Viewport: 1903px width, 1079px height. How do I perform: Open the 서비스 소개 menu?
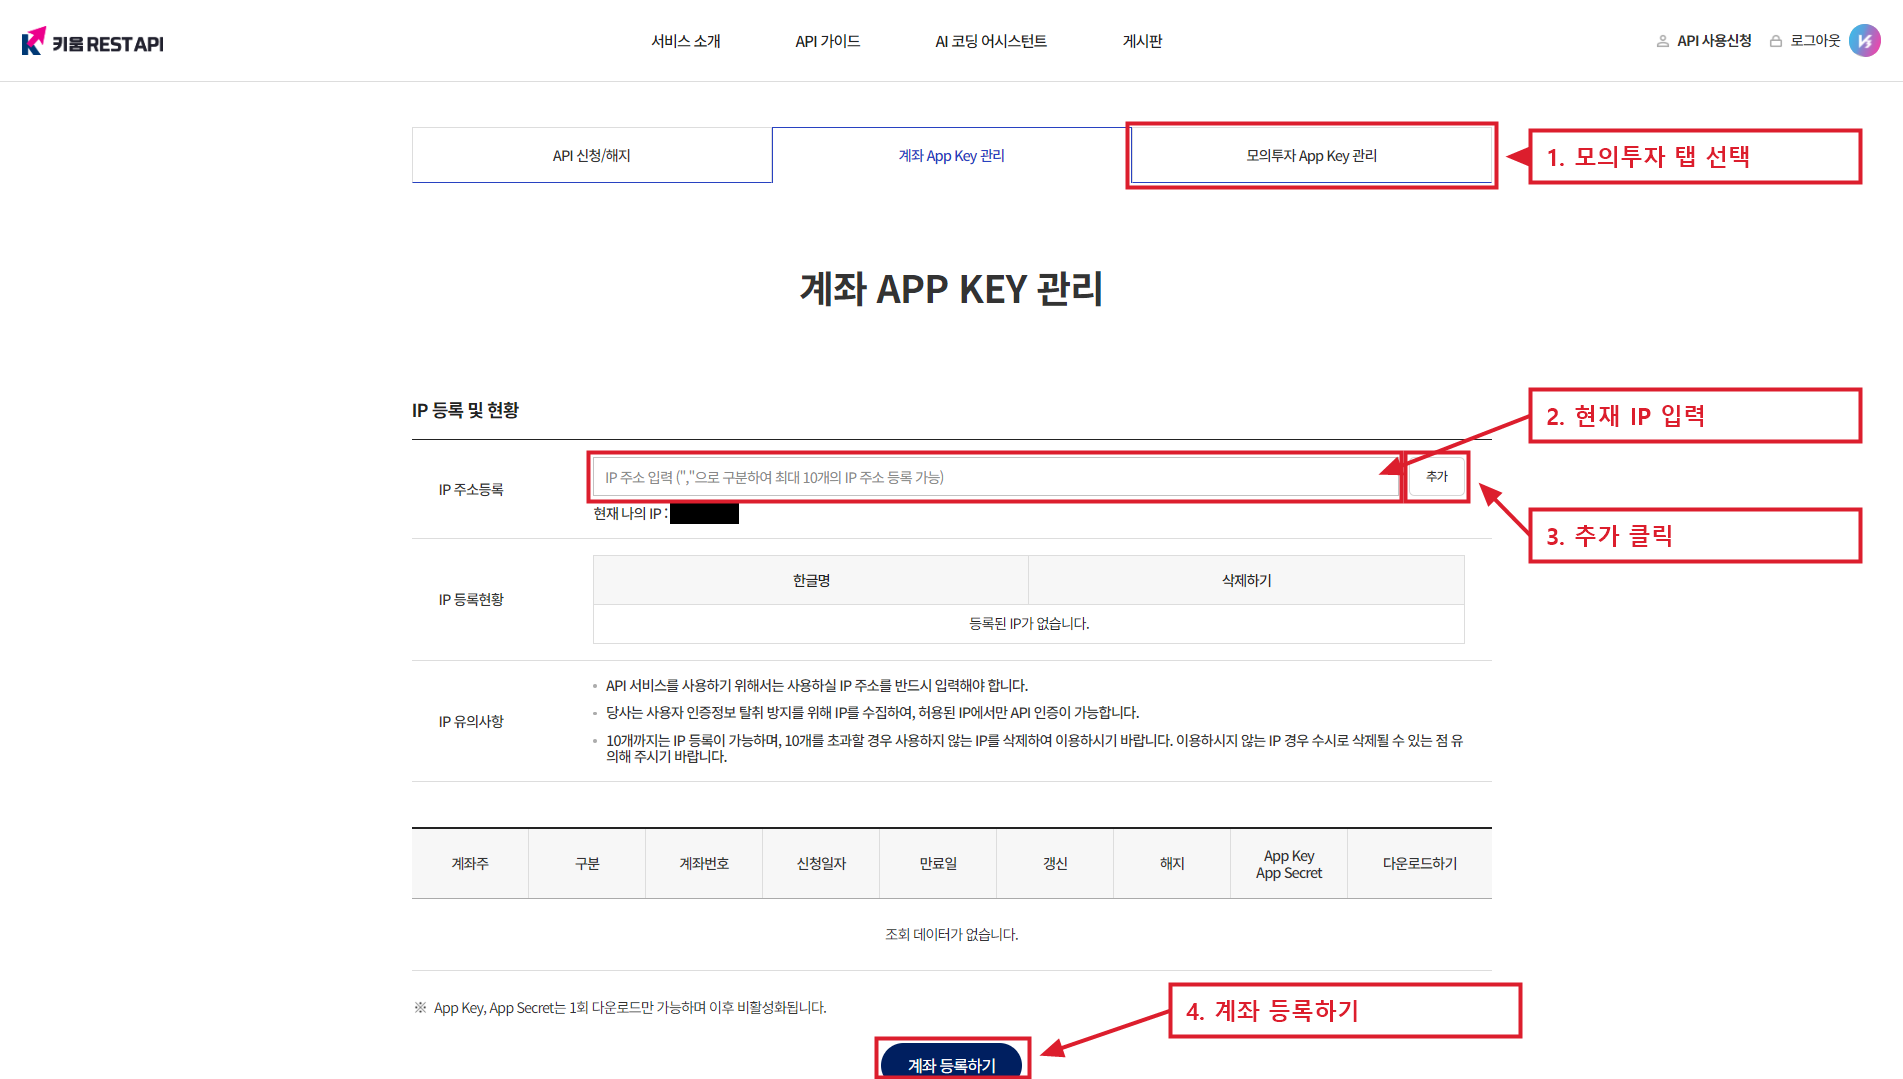[685, 41]
